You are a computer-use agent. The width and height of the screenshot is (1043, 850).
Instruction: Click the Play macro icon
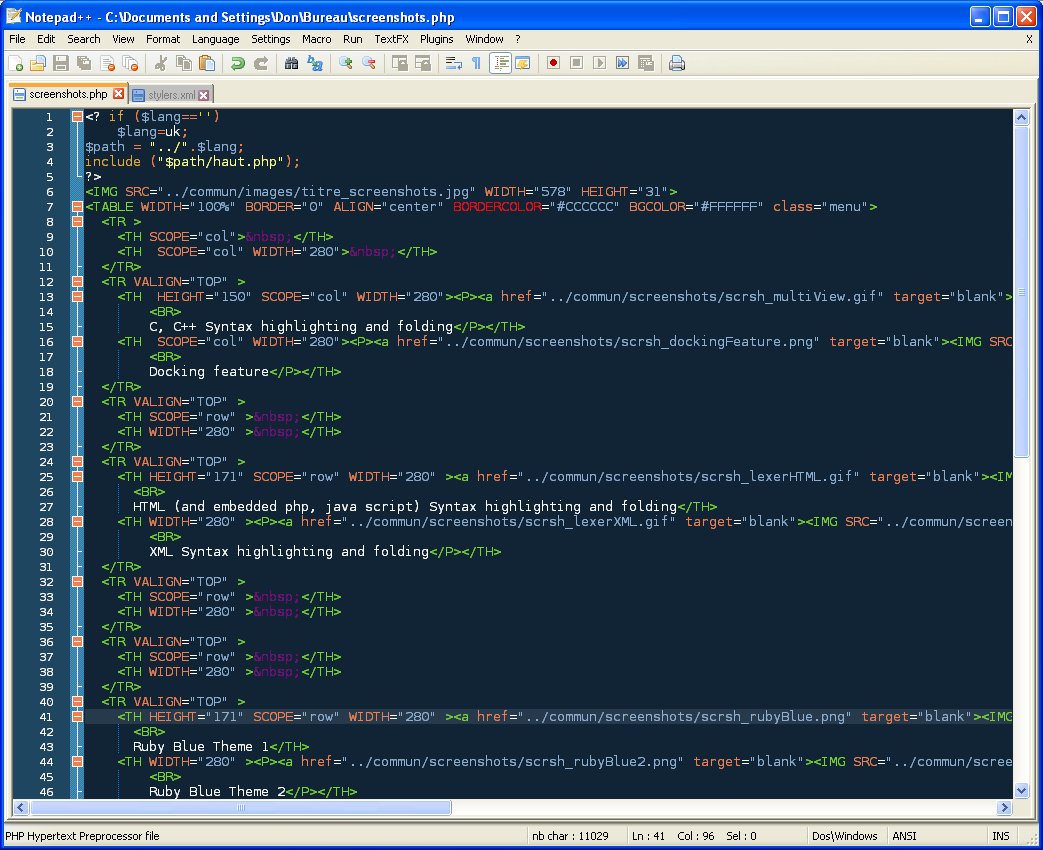(599, 63)
